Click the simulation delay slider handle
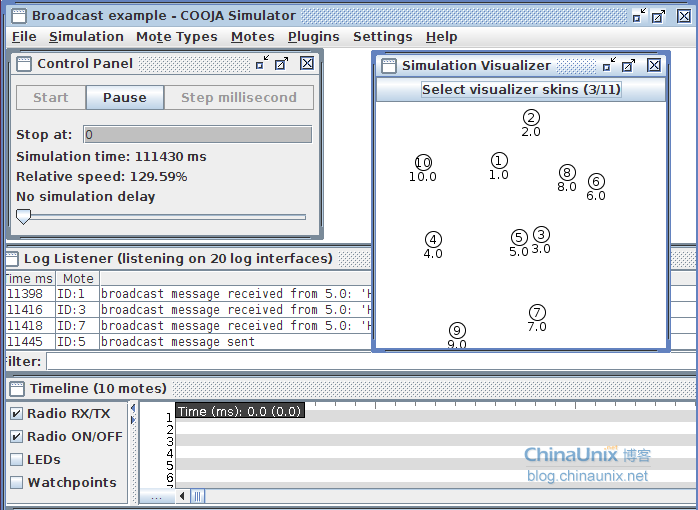 [x=23, y=215]
